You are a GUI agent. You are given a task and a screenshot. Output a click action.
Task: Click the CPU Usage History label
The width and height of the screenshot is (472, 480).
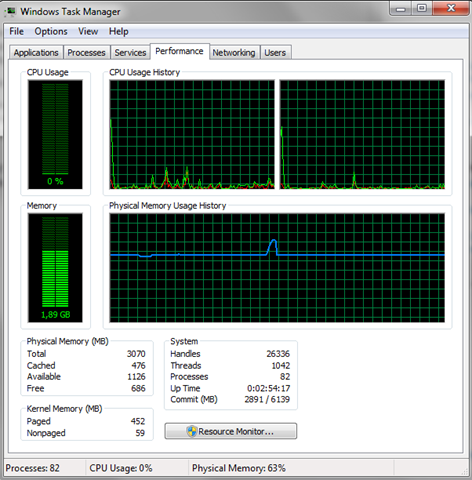pyautogui.click(x=145, y=72)
